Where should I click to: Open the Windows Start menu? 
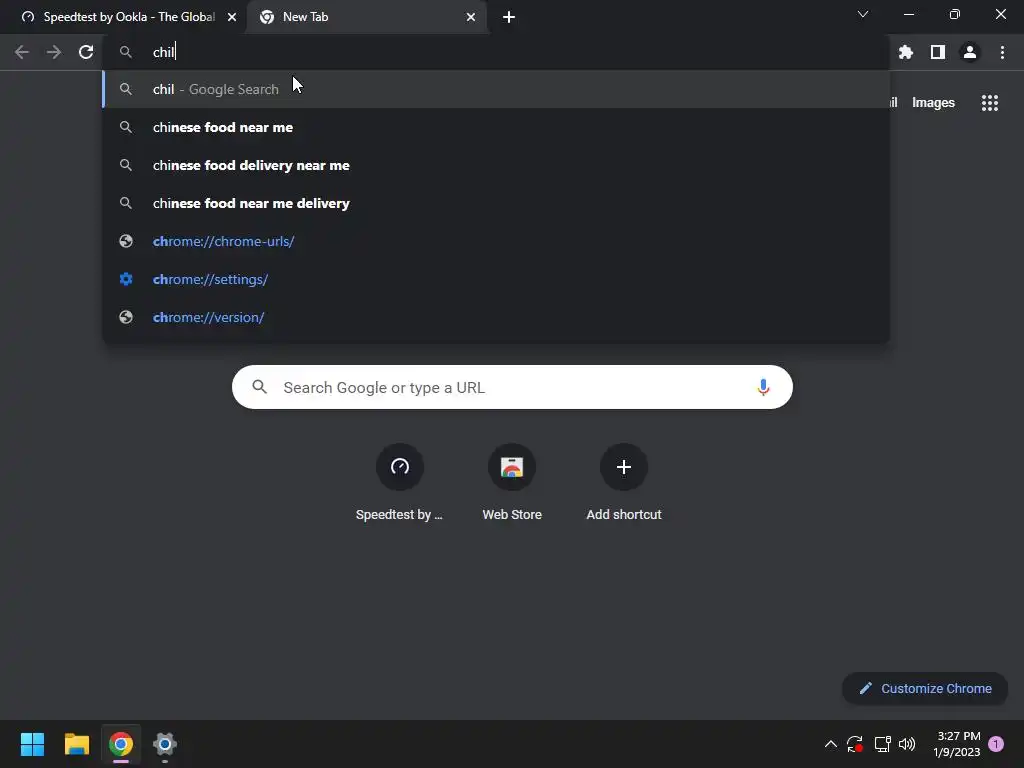32,744
